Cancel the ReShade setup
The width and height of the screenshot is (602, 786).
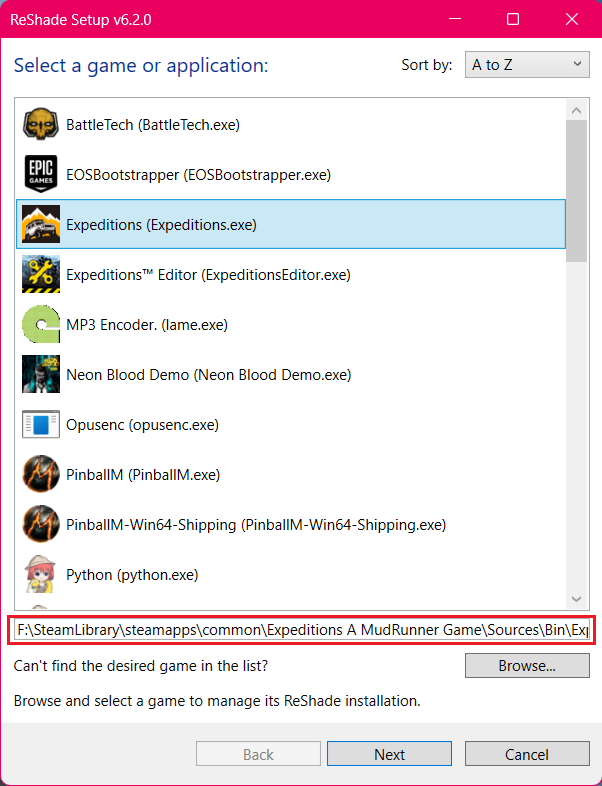527,754
